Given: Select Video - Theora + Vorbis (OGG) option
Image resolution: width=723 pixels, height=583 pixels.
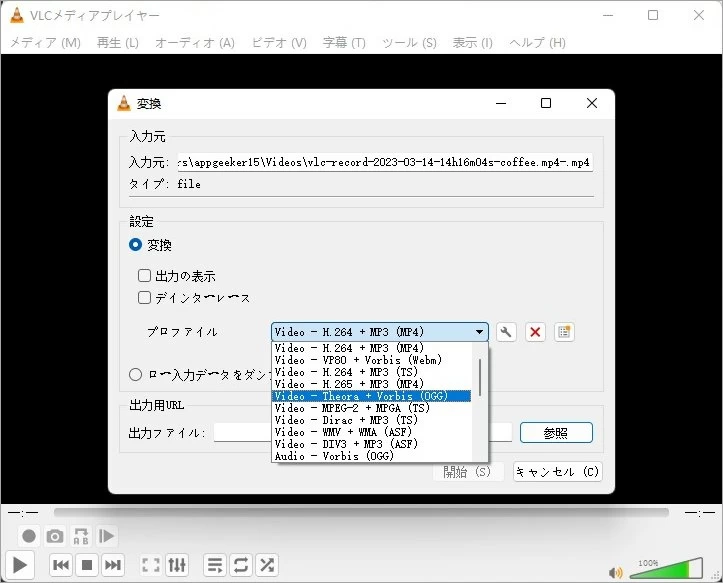Looking at the screenshot, I should pyautogui.click(x=372, y=396).
